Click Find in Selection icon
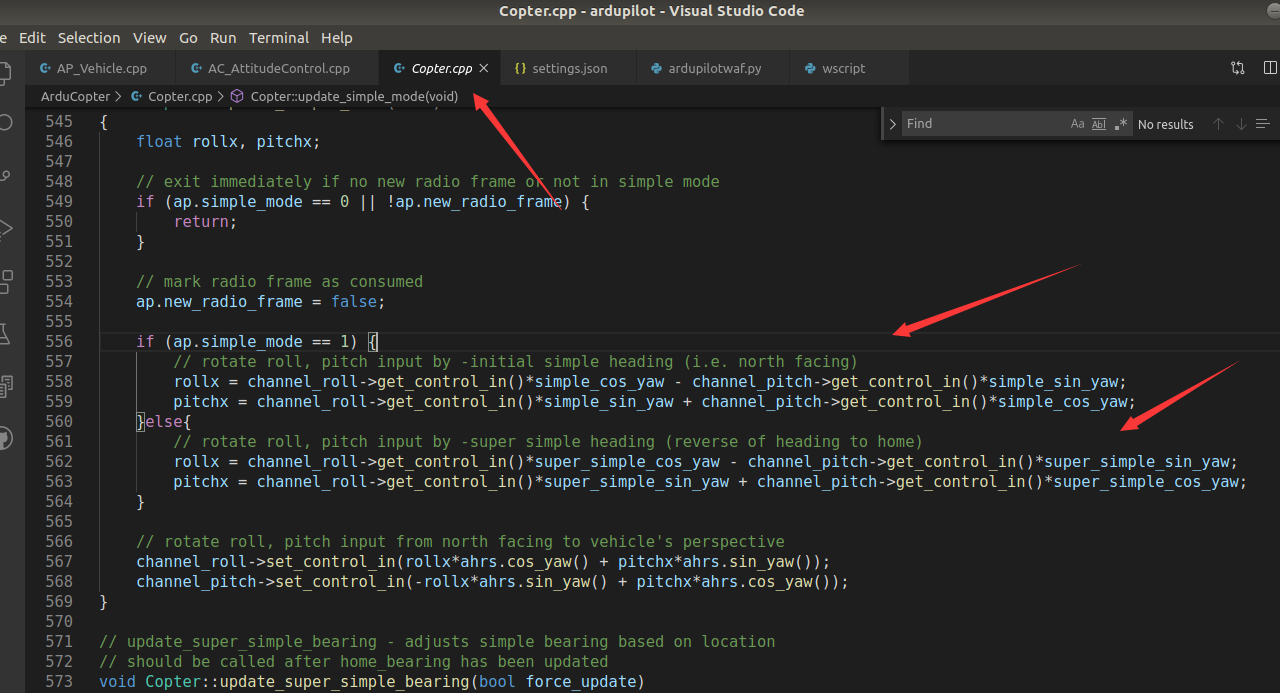The height and width of the screenshot is (693, 1280). [x=1263, y=124]
